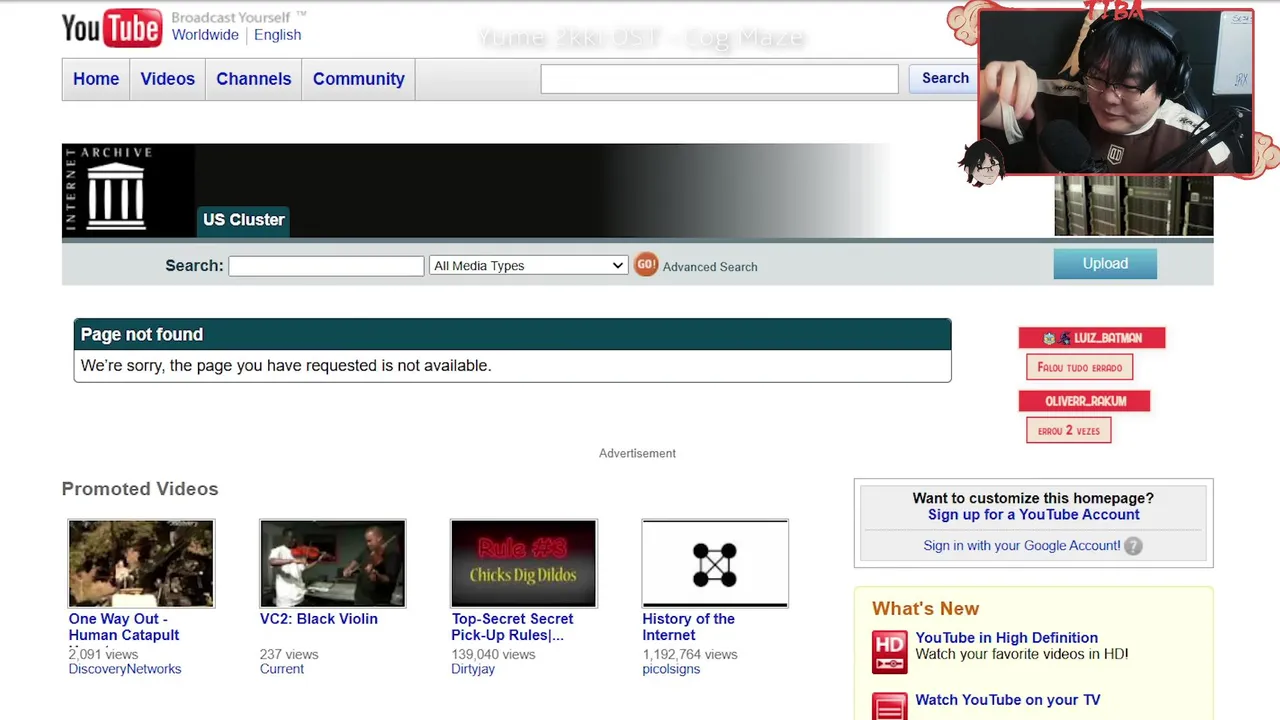Click the 'Falou tudo errado' badge
This screenshot has height=720, width=1280.
pos(1079,367)
